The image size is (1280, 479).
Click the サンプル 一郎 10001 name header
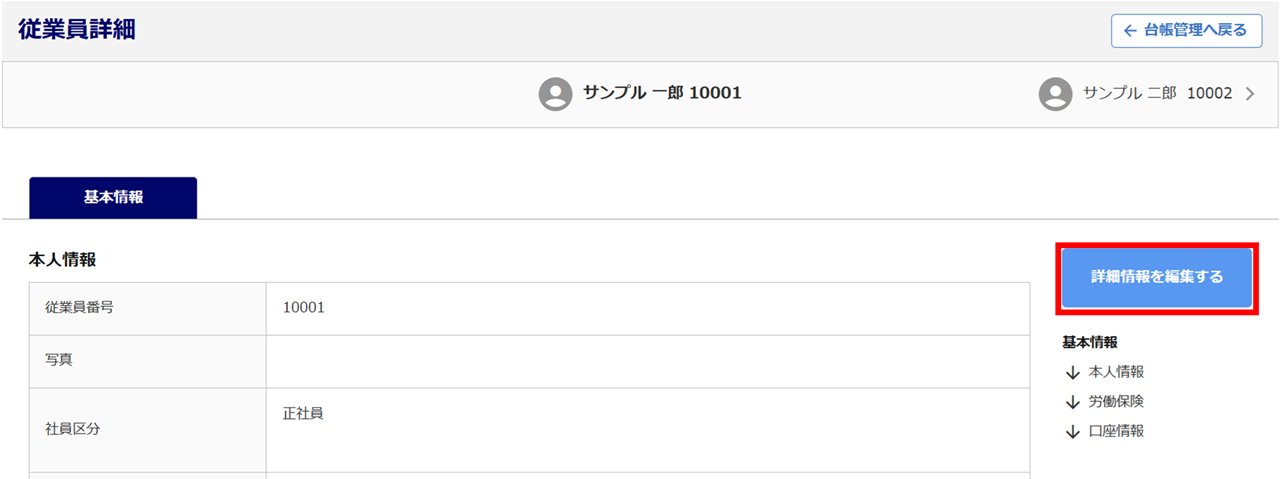coord(662,93)
